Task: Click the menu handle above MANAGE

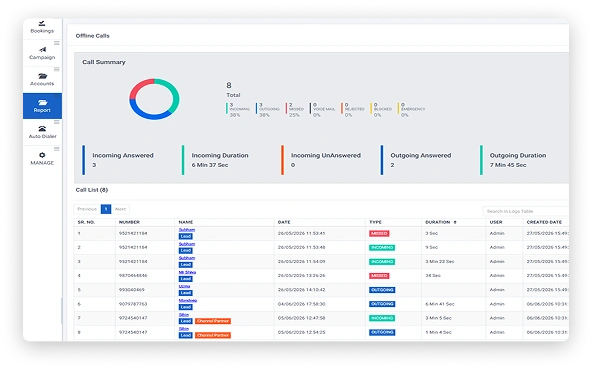Action: (x=57, y=148)
